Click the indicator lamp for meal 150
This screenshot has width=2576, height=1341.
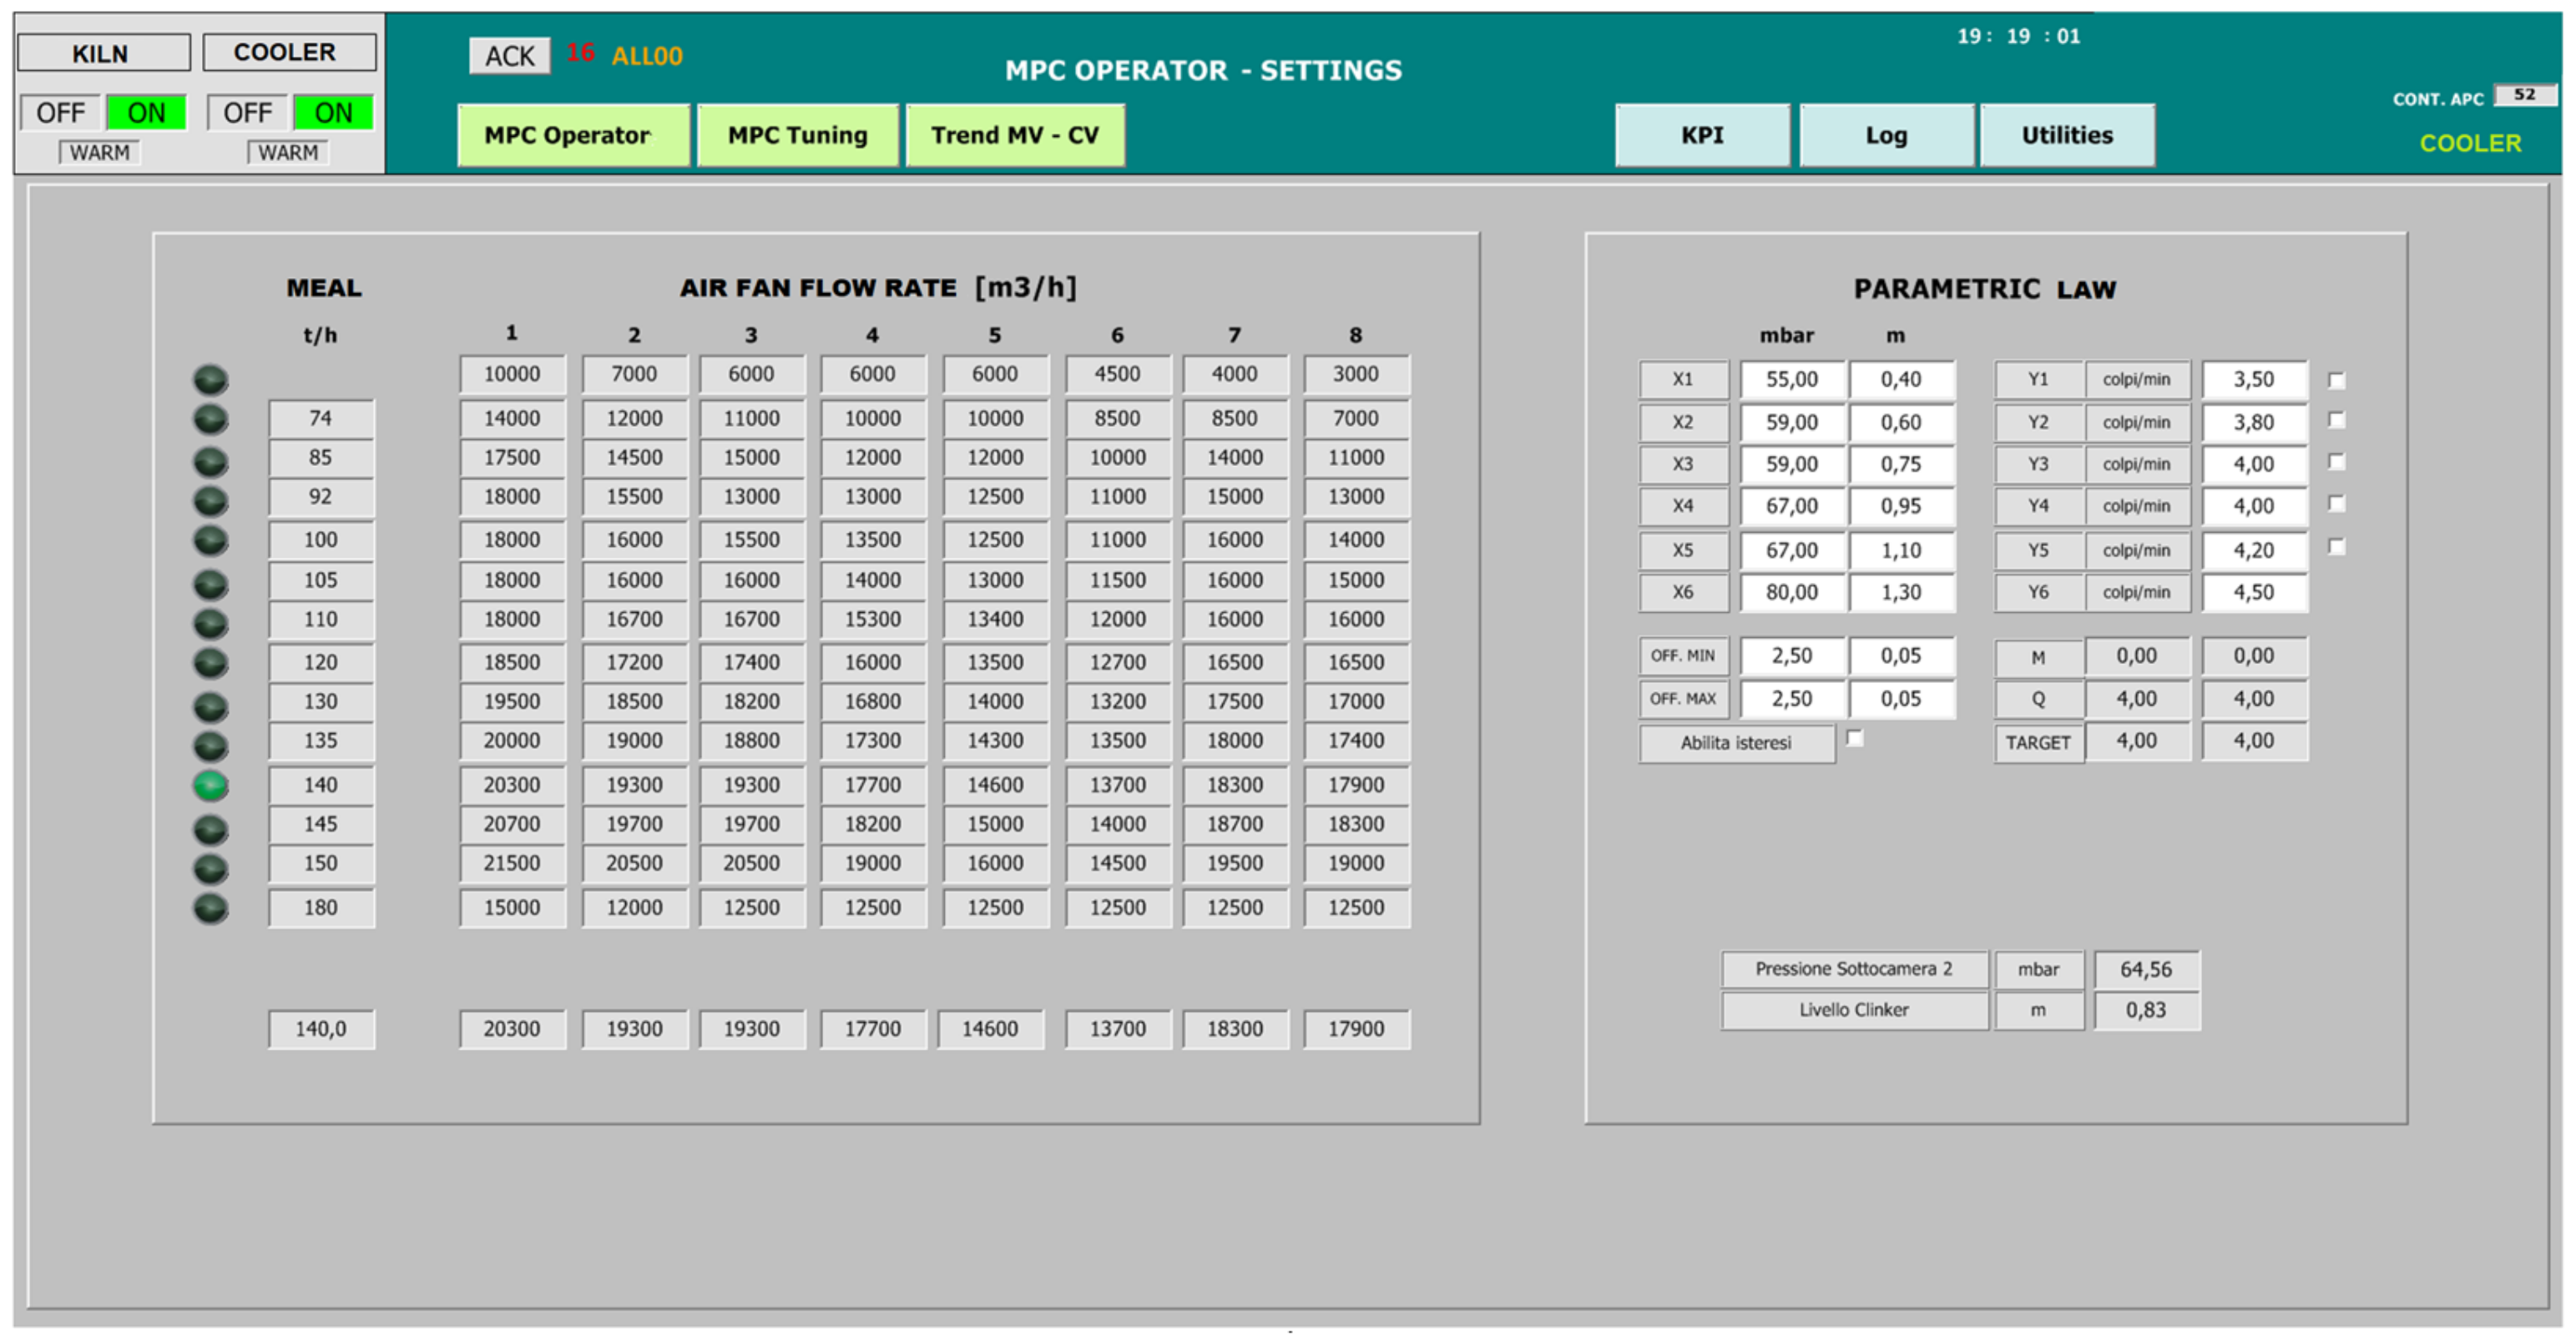pos(210,868)
